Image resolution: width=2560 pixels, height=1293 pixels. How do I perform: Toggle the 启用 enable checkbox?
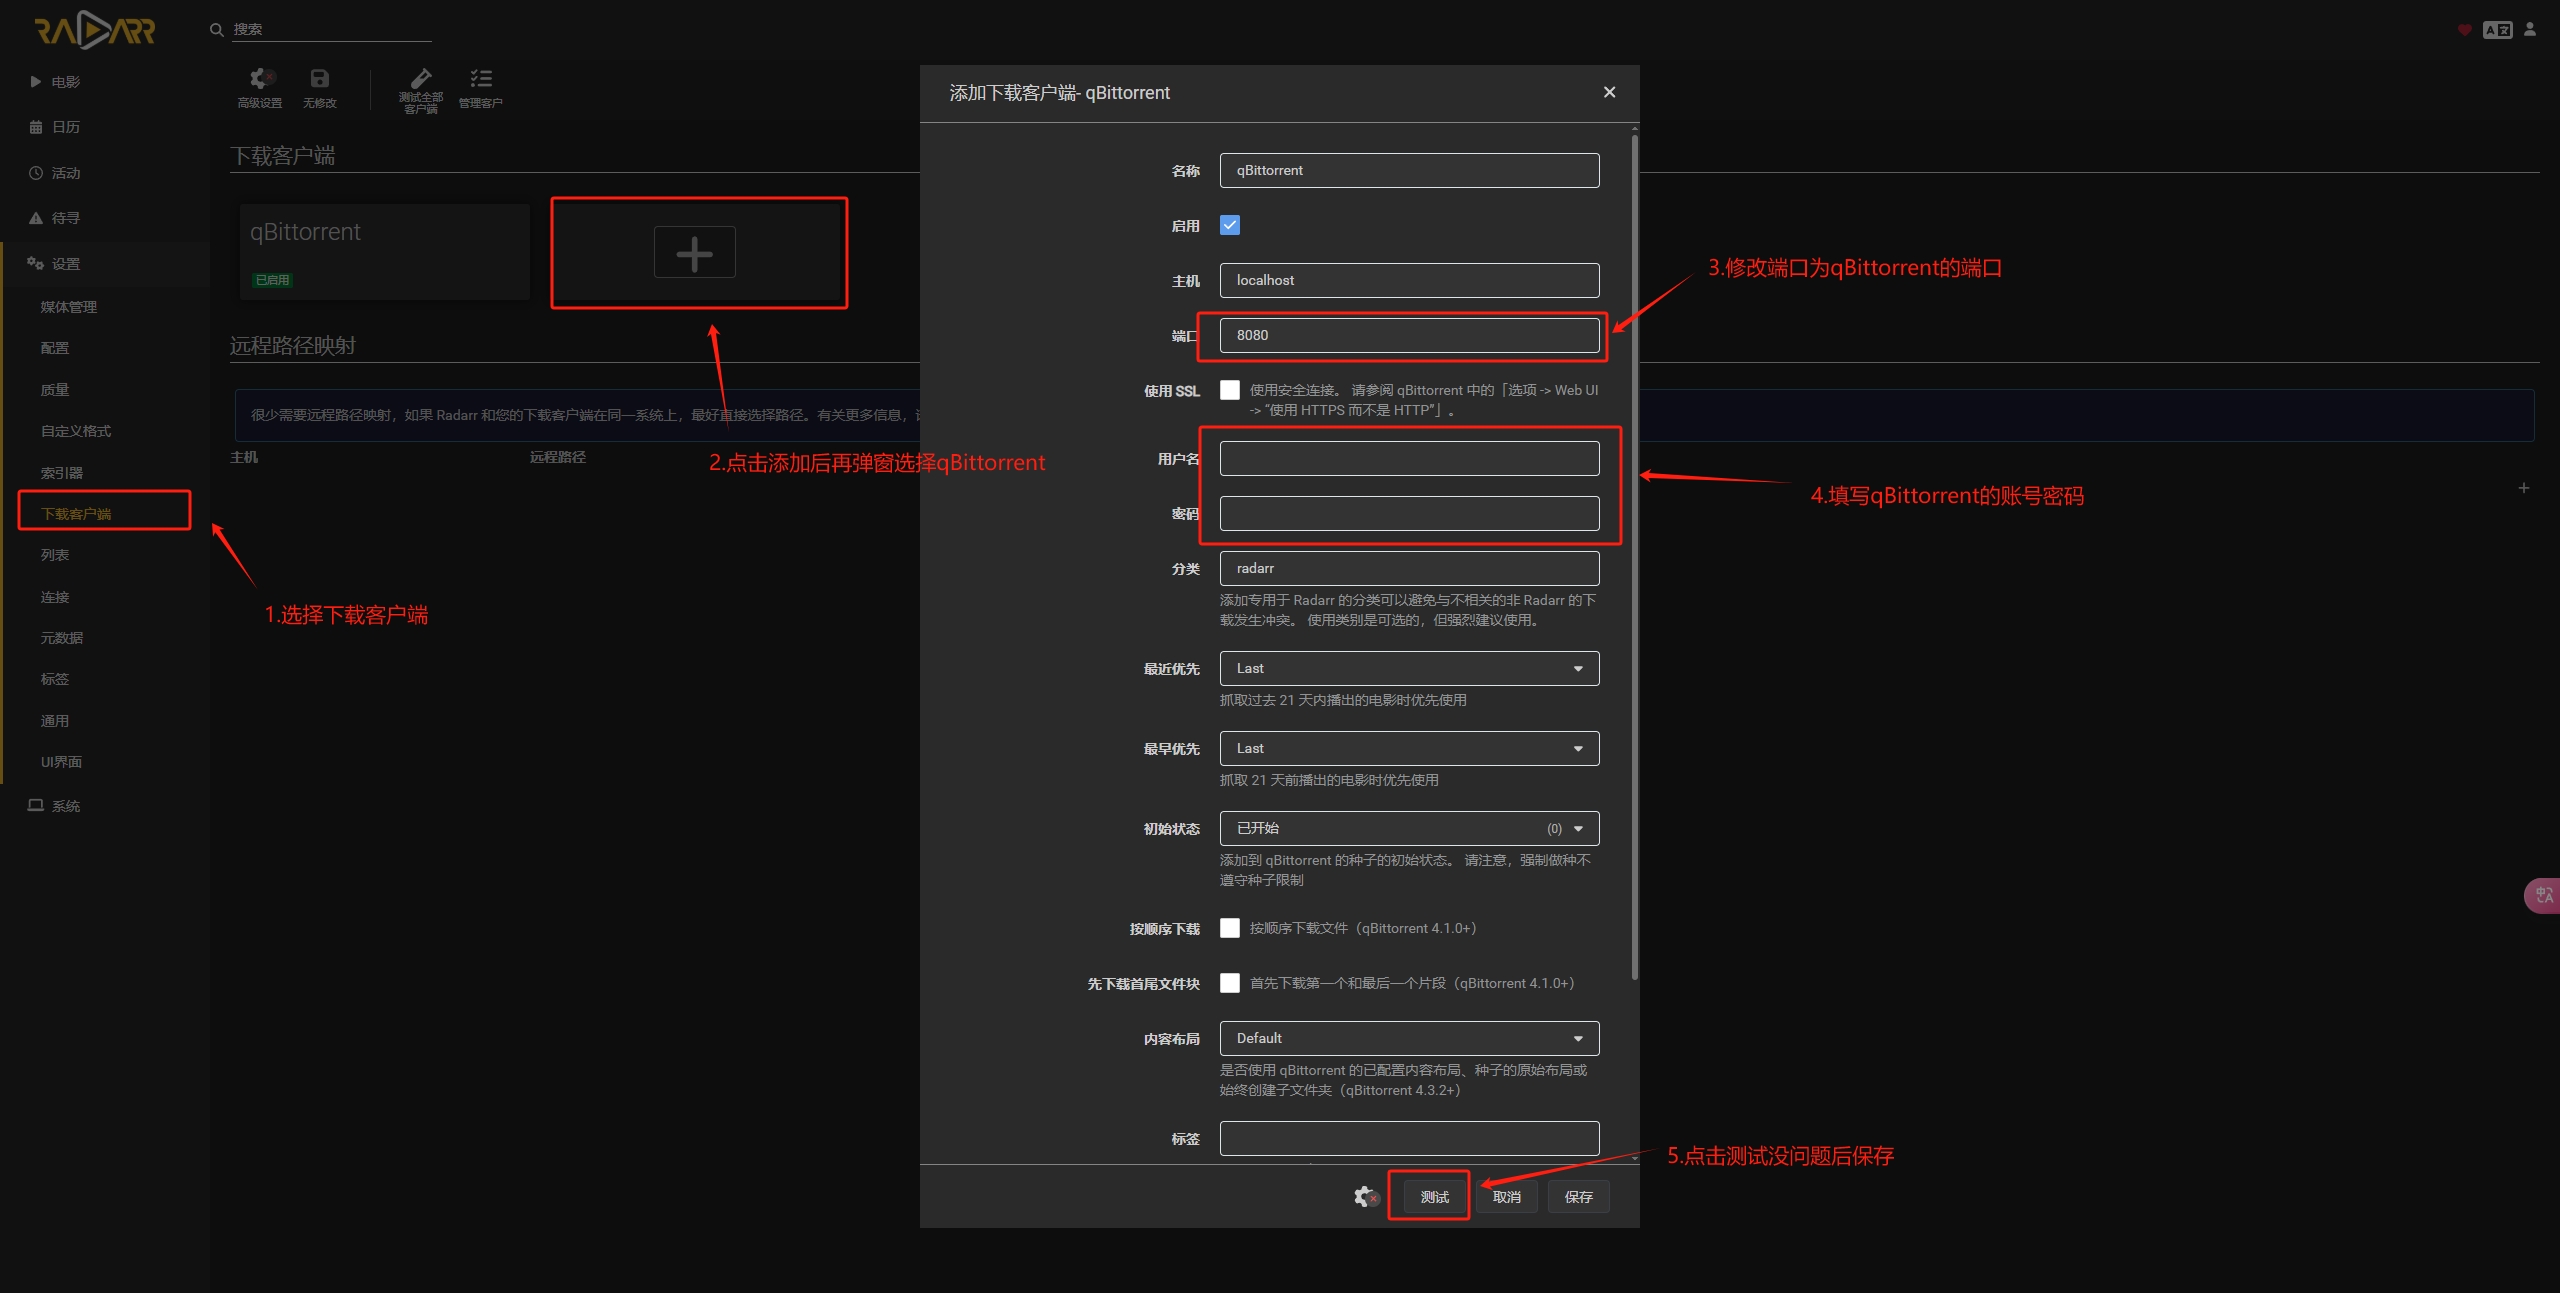(x=1230, y=225)
